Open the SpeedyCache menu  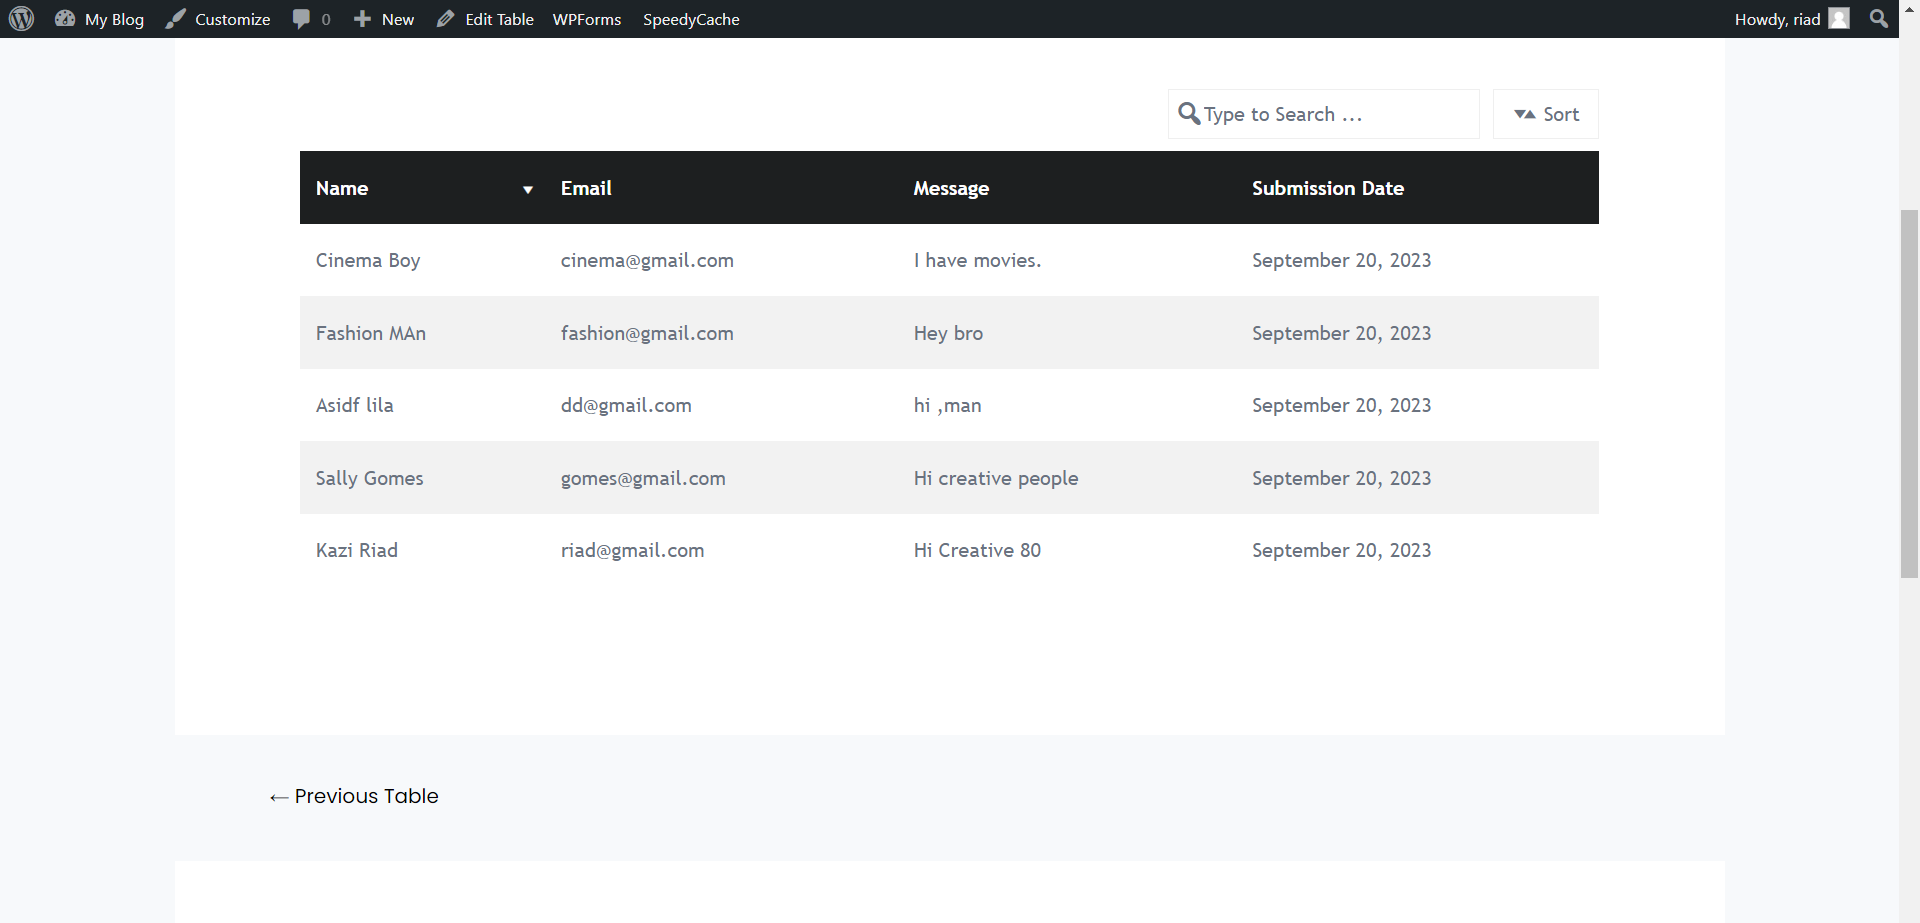click(691, 18)
